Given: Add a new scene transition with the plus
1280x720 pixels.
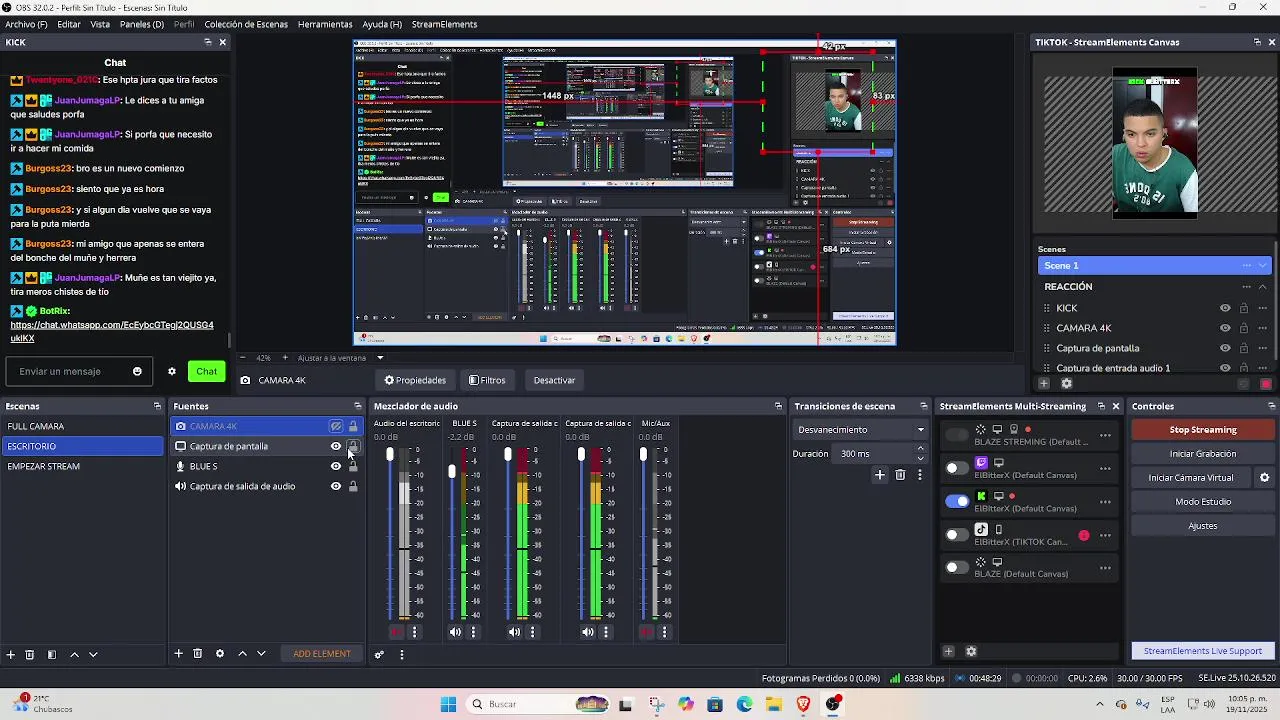Looking at the screenshot, I should pyautogui.click(x=880, y=475).
